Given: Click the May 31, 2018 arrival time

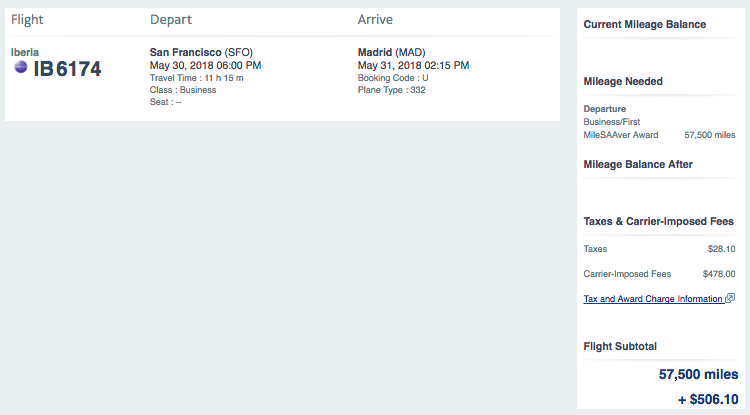Looking at the screenshot, I should 413,66.
